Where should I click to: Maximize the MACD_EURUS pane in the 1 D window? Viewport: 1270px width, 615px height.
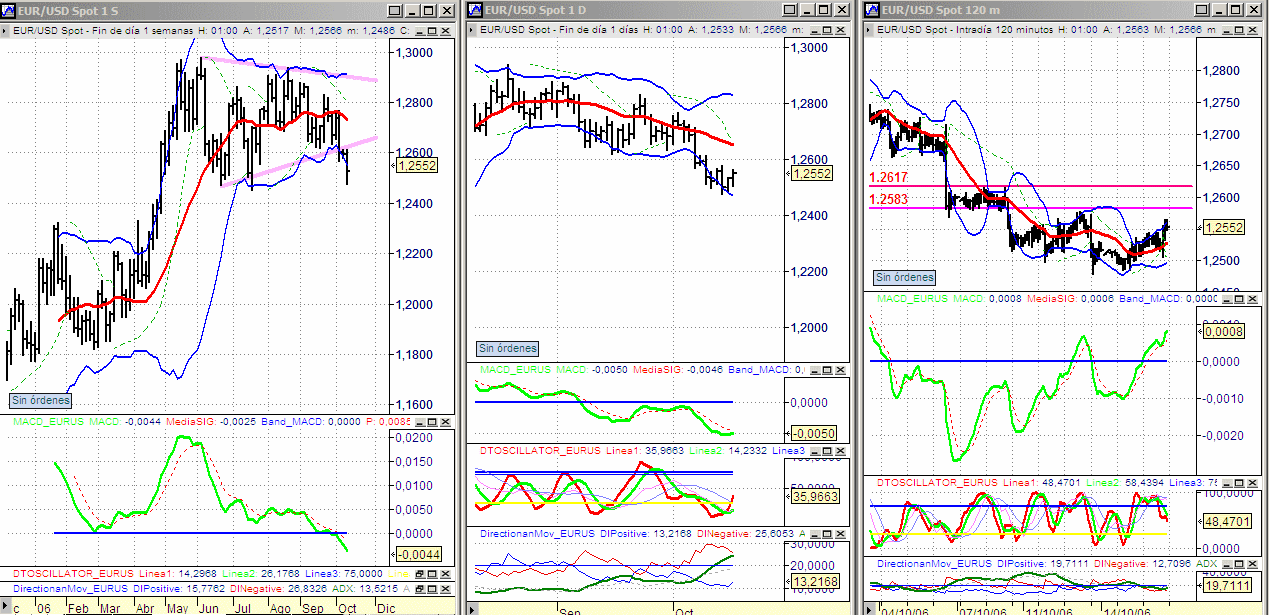pos(827,370)
